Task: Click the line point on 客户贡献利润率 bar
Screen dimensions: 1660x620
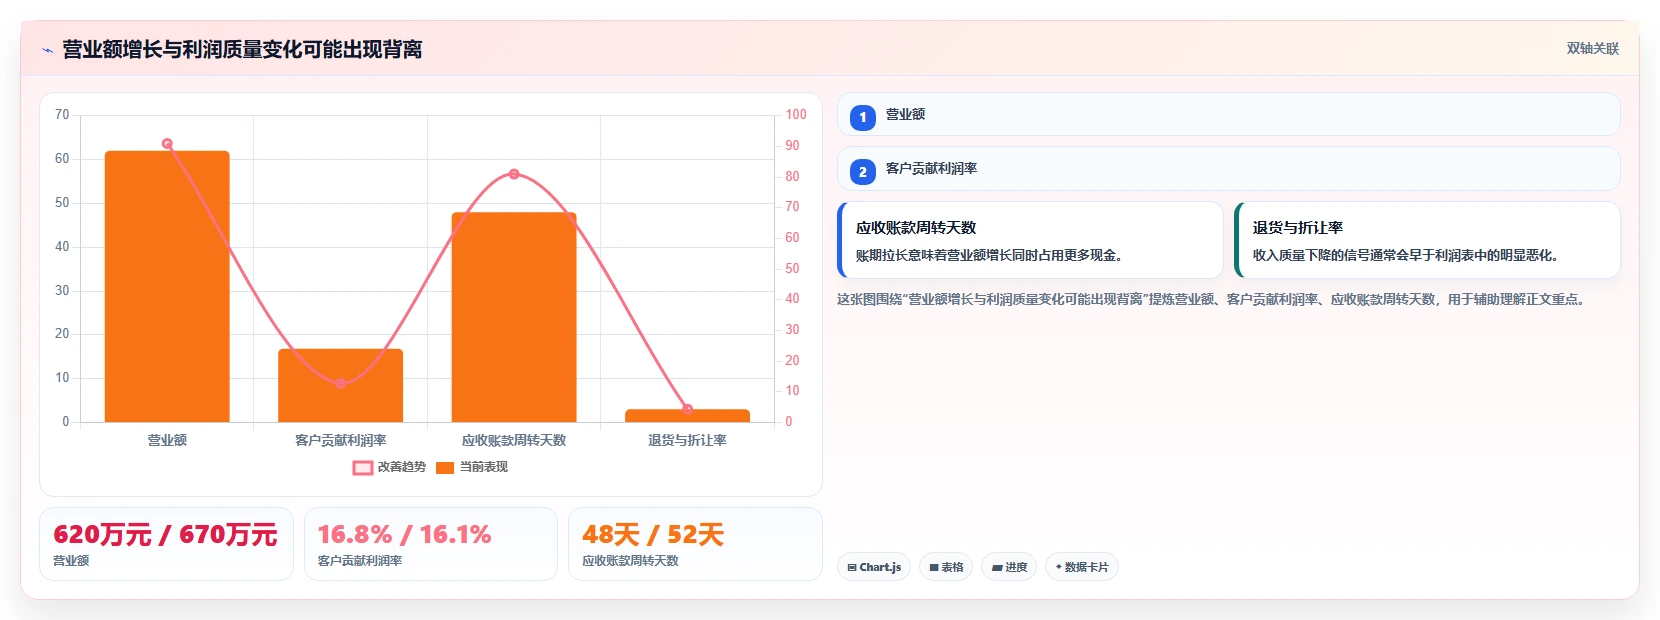Action: [x=341, y=383]
